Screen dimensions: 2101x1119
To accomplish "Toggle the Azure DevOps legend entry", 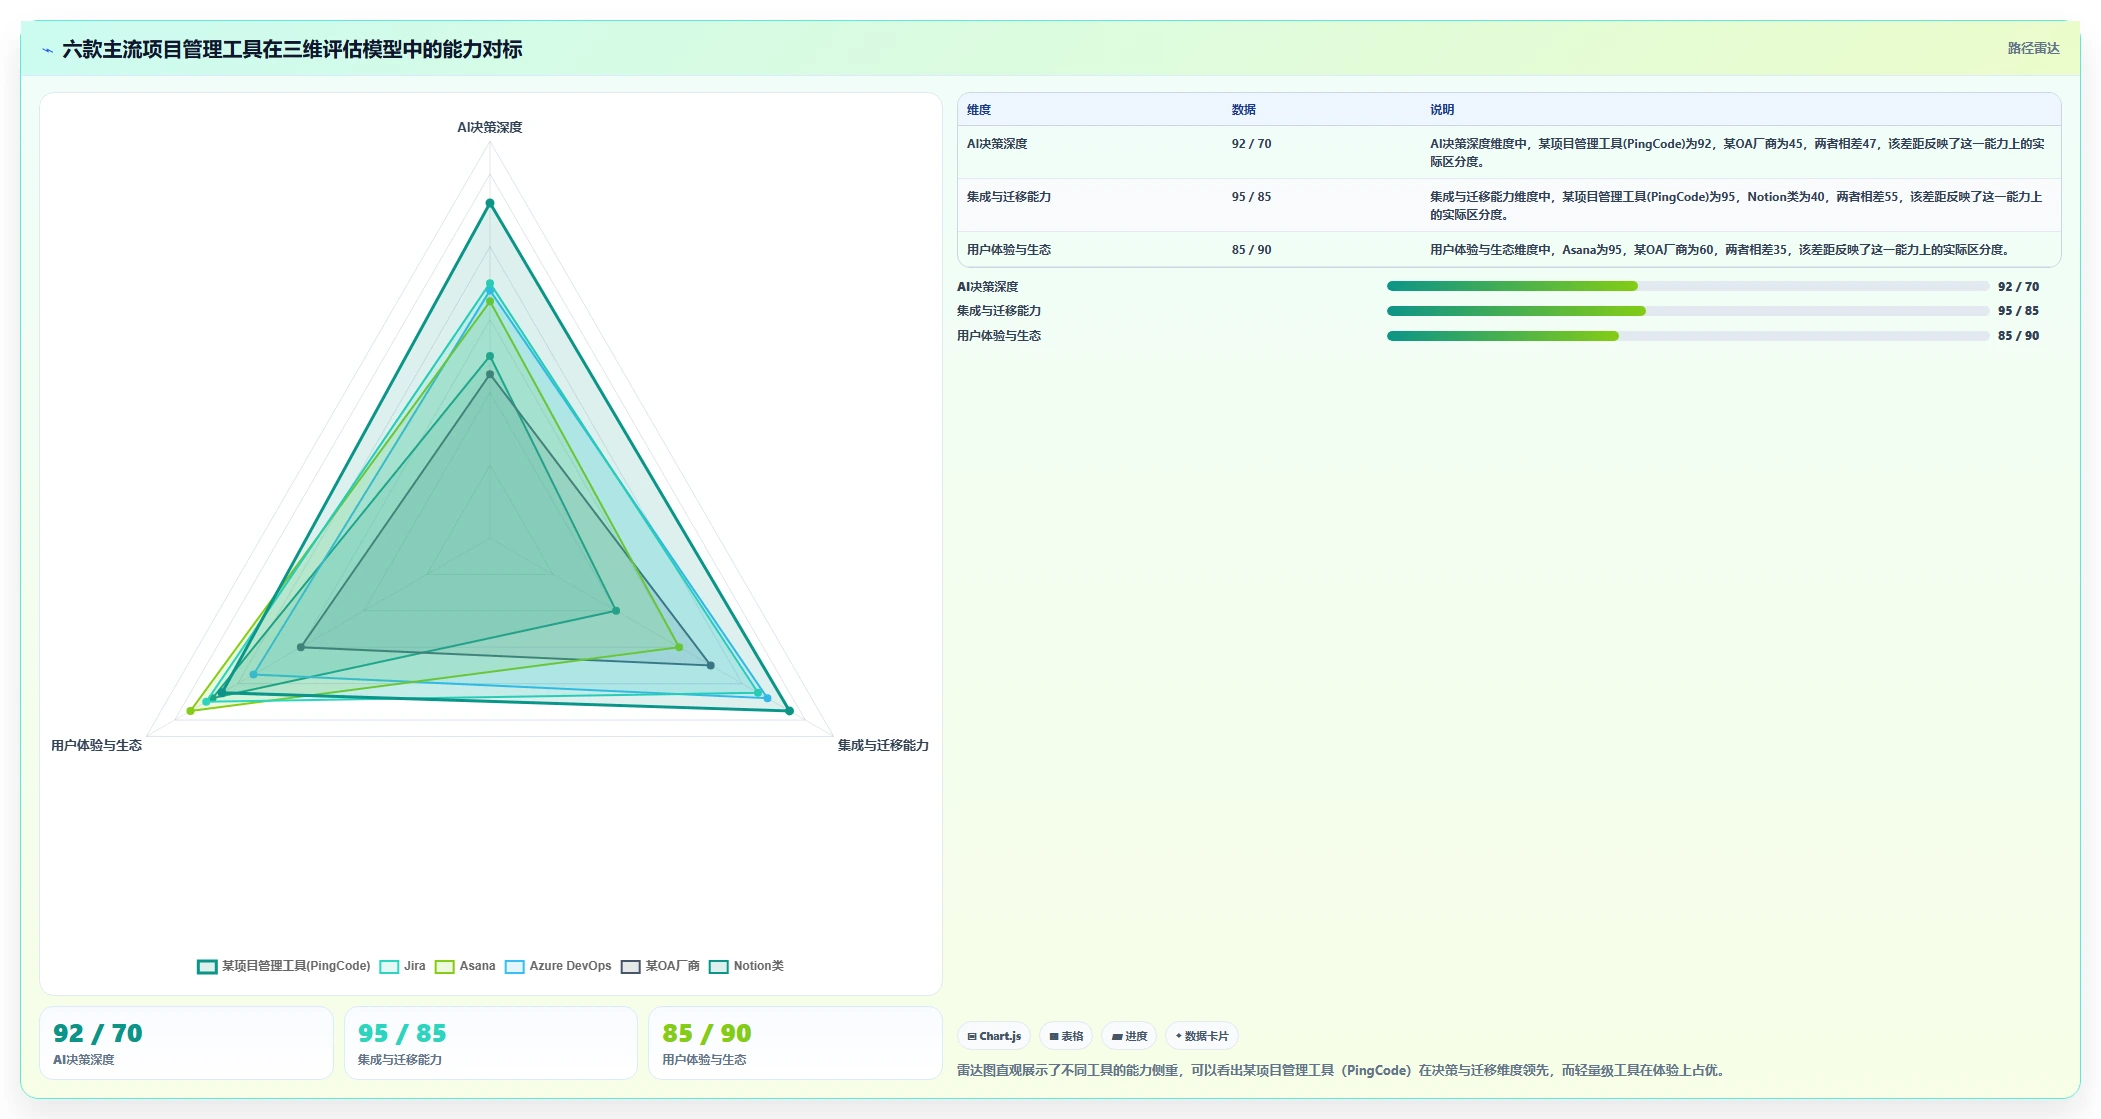I will (x=558, y=966).
